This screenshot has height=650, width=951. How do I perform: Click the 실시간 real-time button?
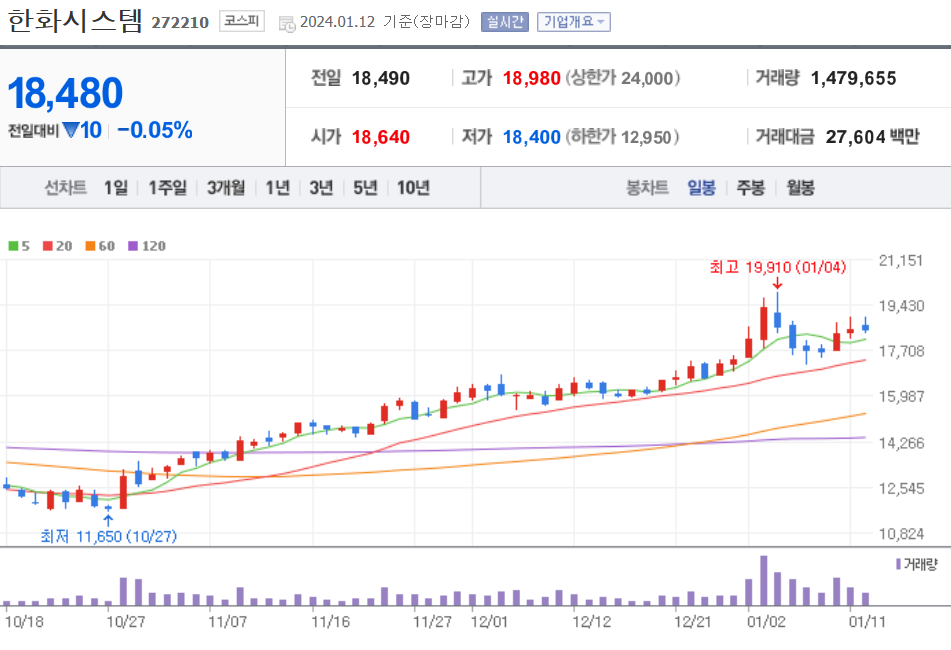(505, 22)
